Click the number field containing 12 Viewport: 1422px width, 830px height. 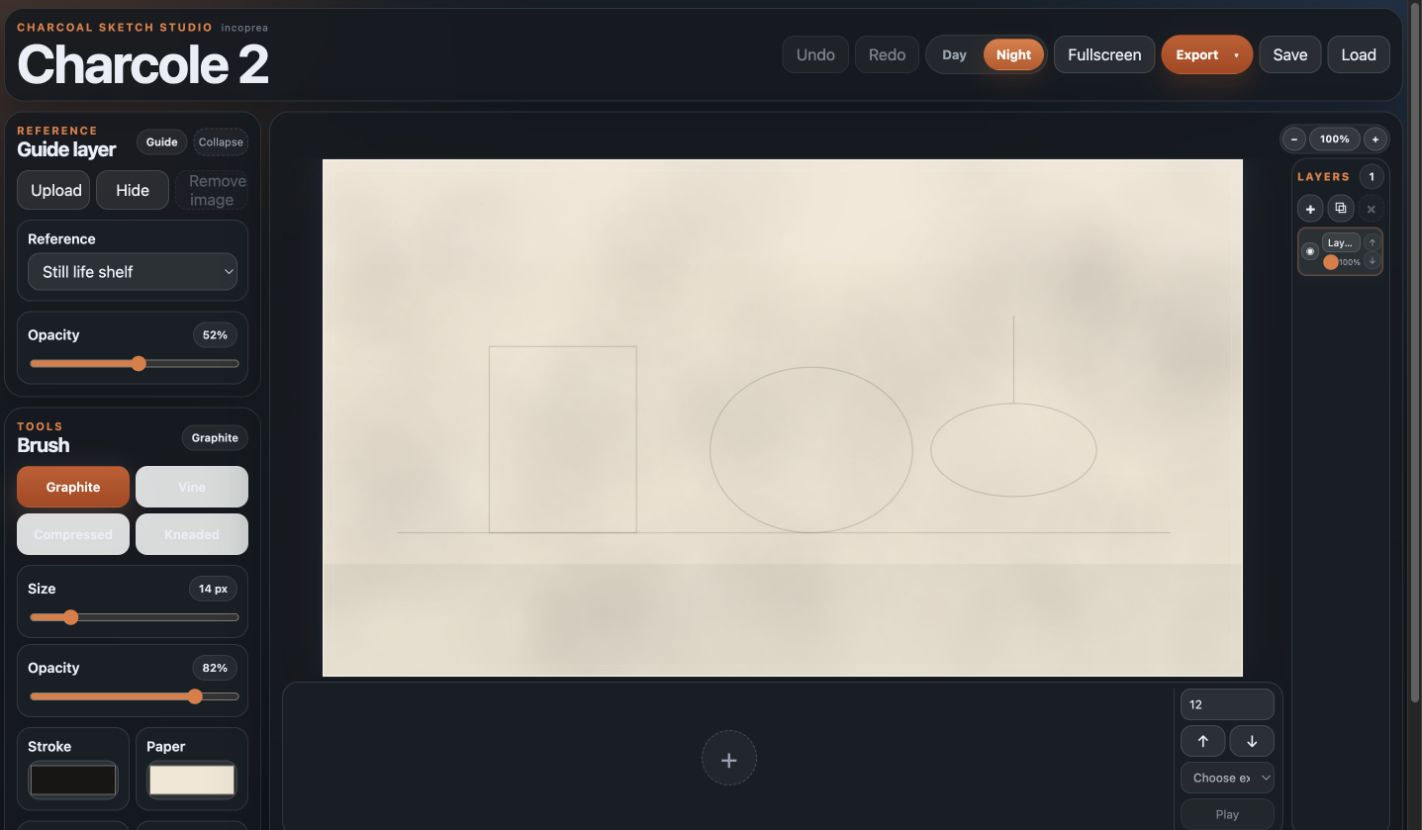[1228, 704]
